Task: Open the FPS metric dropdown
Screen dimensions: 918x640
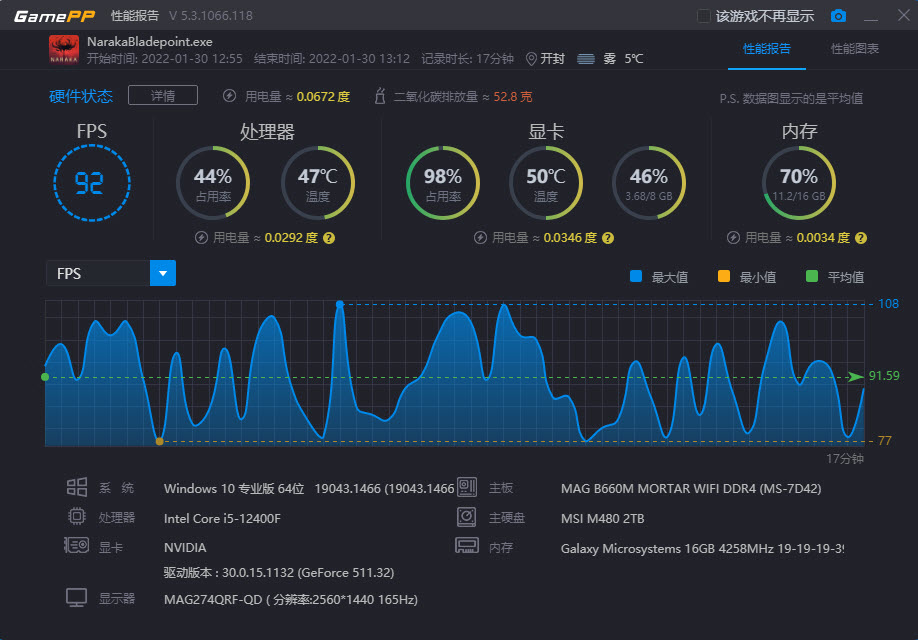Action: coord(100,272)
